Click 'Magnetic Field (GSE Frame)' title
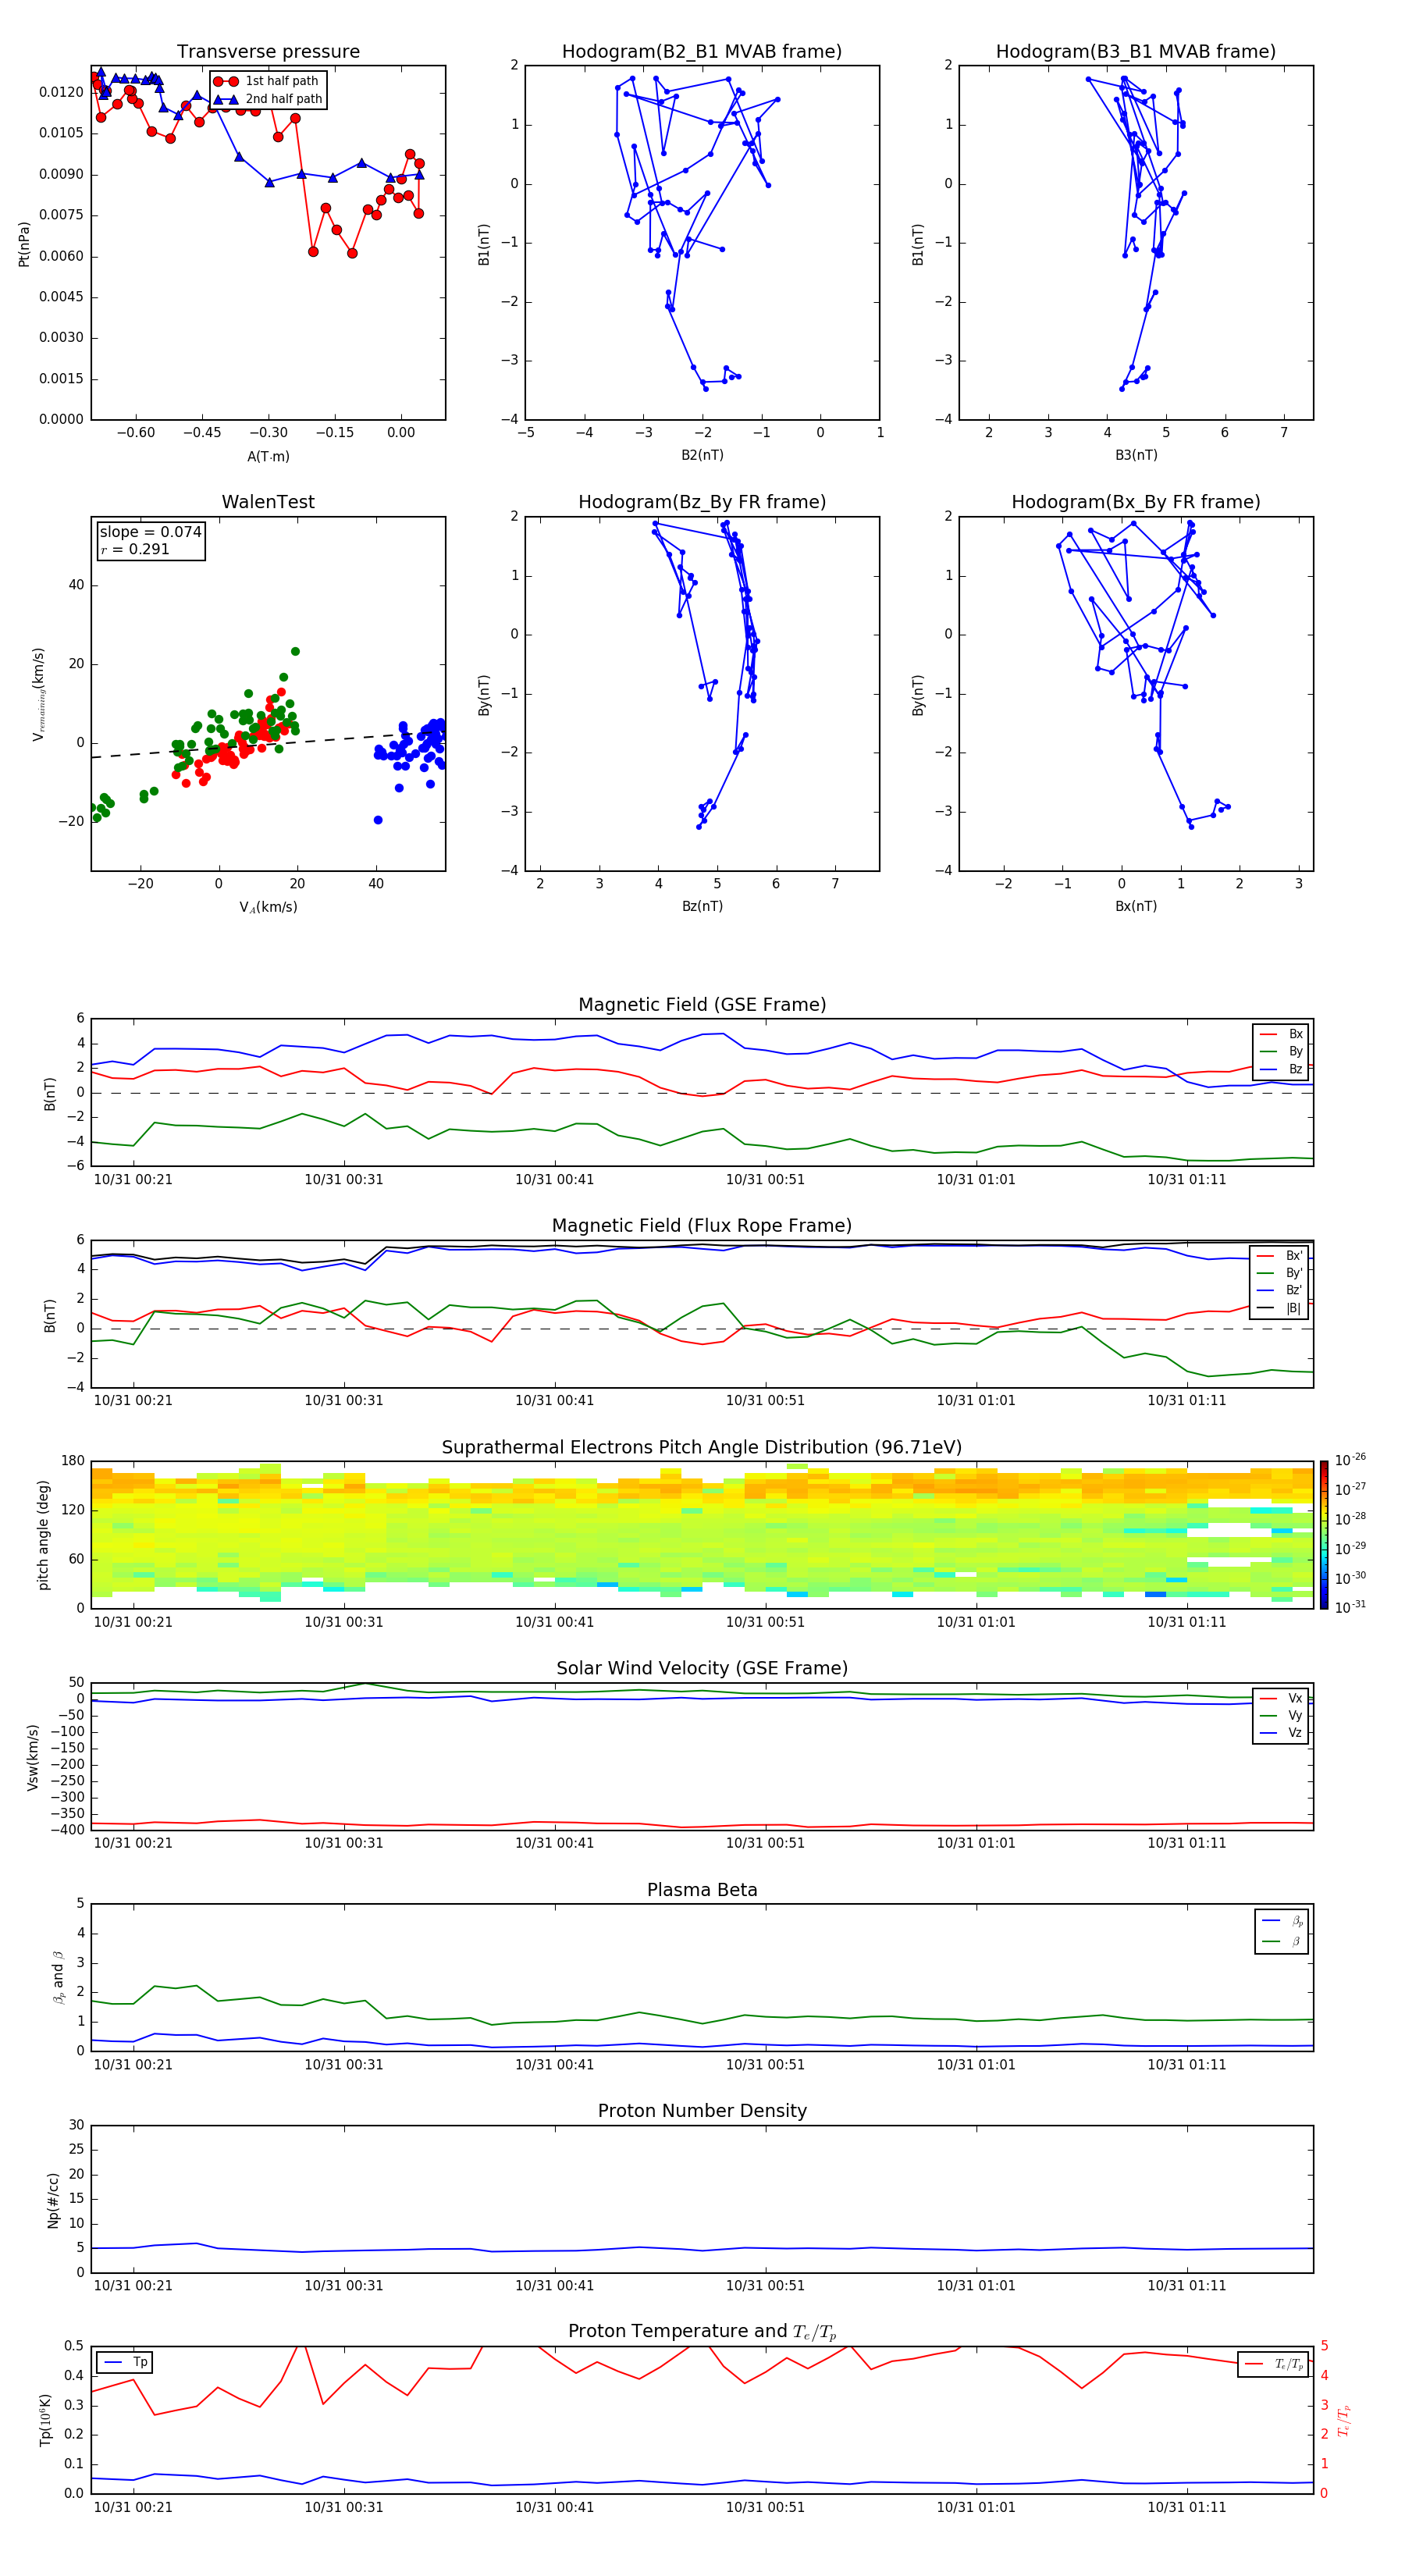The height and width of the screenshot is (2576, 1405). (x=702, y=1004)
